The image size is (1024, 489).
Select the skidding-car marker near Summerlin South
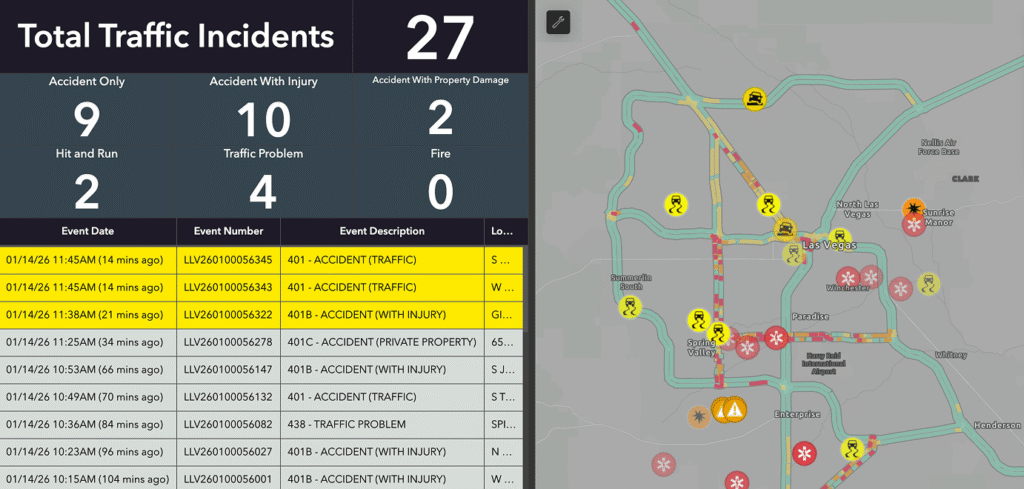click(632, 306)
